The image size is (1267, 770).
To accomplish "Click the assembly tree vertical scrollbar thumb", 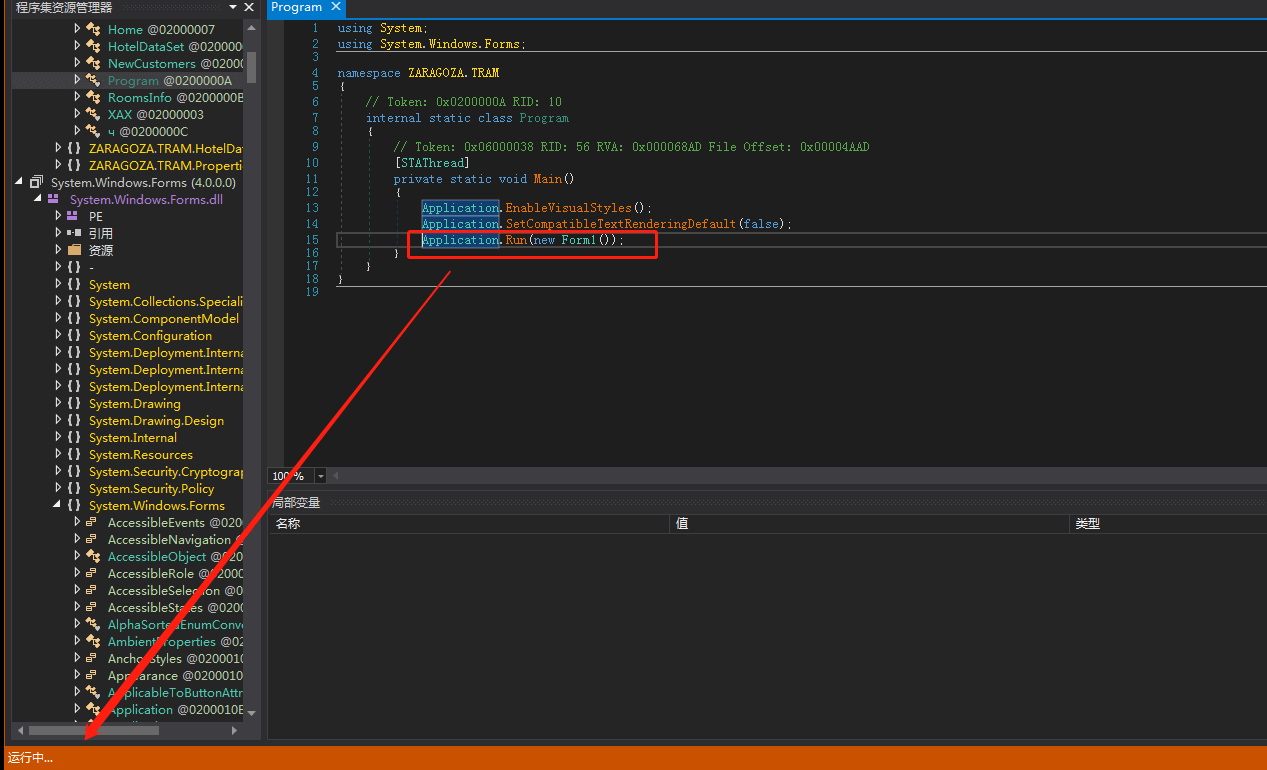I will click(252, 66).
